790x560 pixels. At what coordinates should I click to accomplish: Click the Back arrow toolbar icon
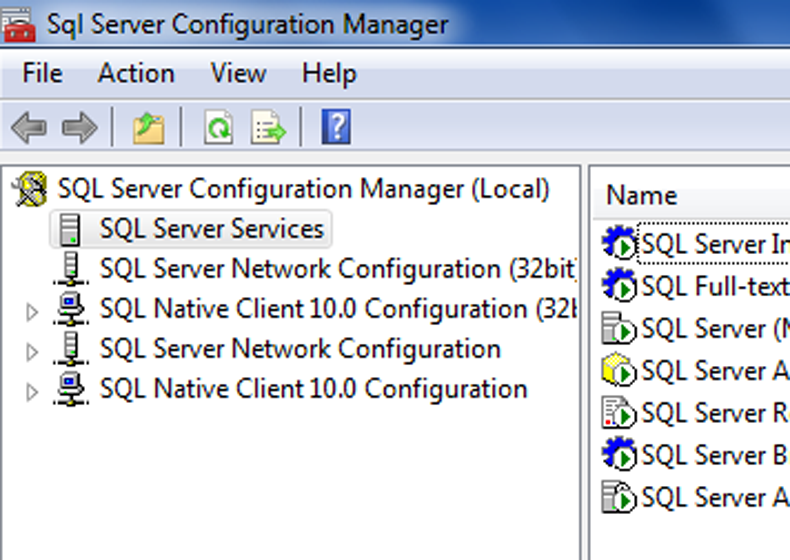point(29,128)
